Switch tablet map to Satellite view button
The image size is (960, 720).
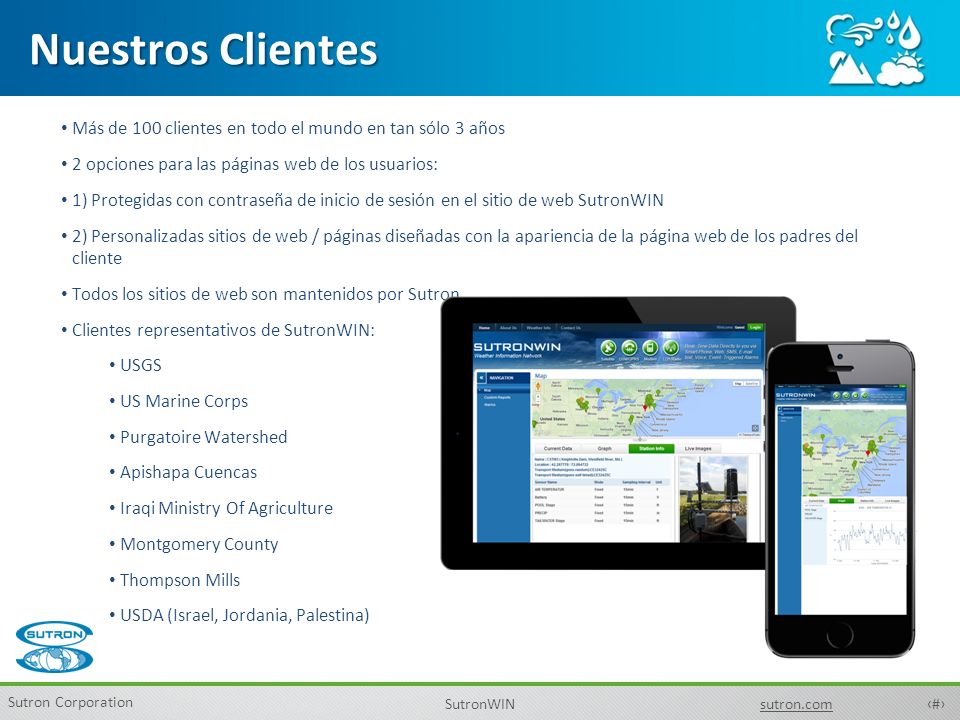pyautogui.click(x=752, y=384)
